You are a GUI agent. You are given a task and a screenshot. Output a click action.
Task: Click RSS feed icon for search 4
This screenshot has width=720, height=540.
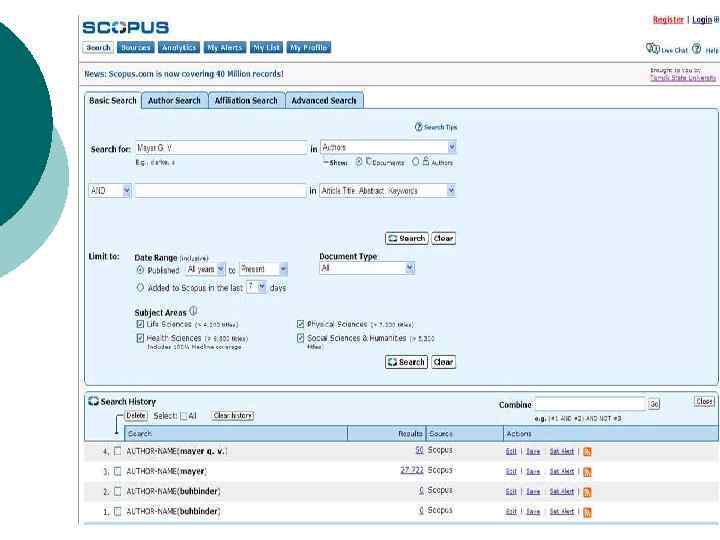pyautogui.click(x=587, y=452)
